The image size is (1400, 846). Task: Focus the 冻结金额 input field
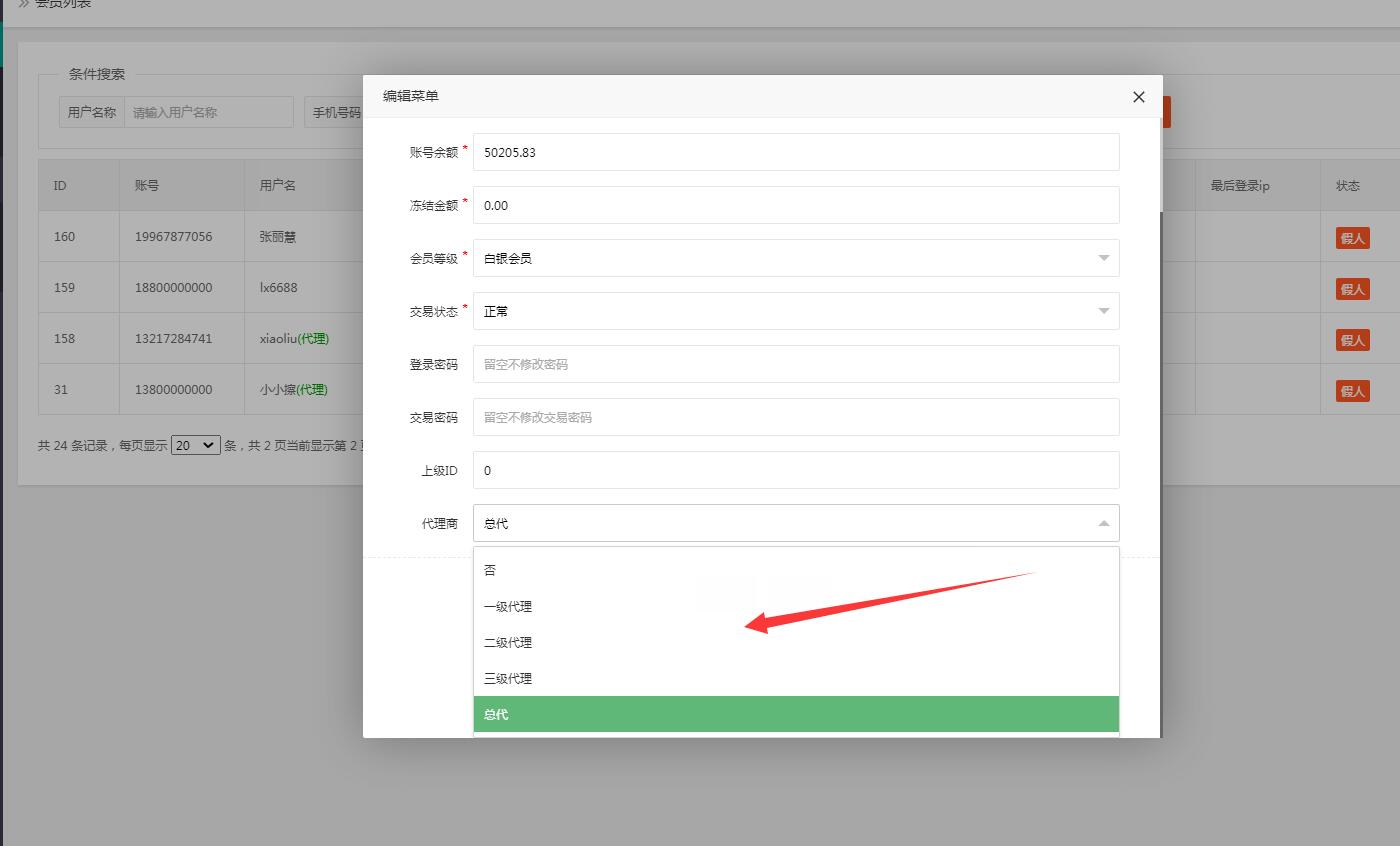point(795,205)
